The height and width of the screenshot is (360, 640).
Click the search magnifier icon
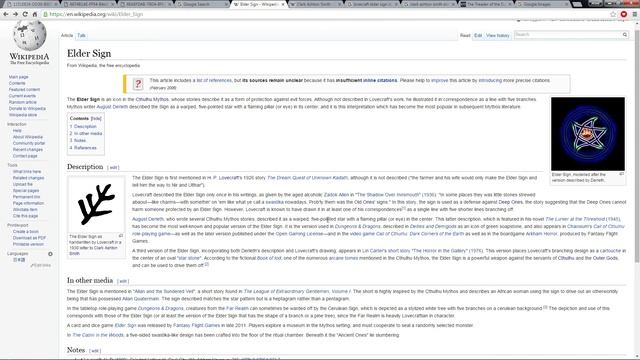click(x=625, y=35)
